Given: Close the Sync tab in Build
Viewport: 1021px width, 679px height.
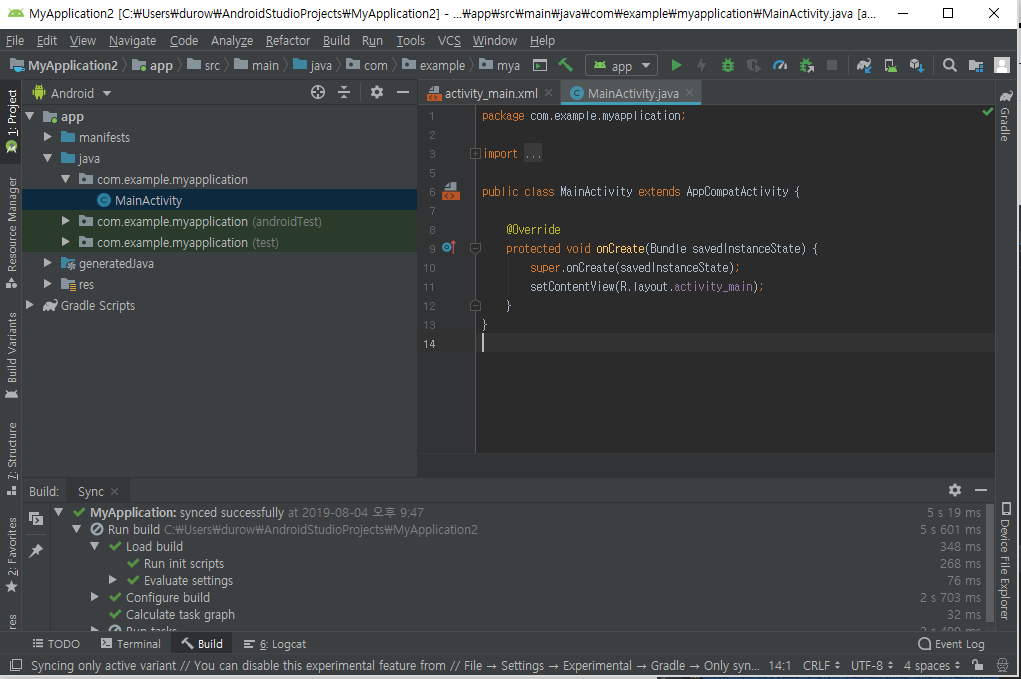Looking at the screenshot, I should click(115, 492).
